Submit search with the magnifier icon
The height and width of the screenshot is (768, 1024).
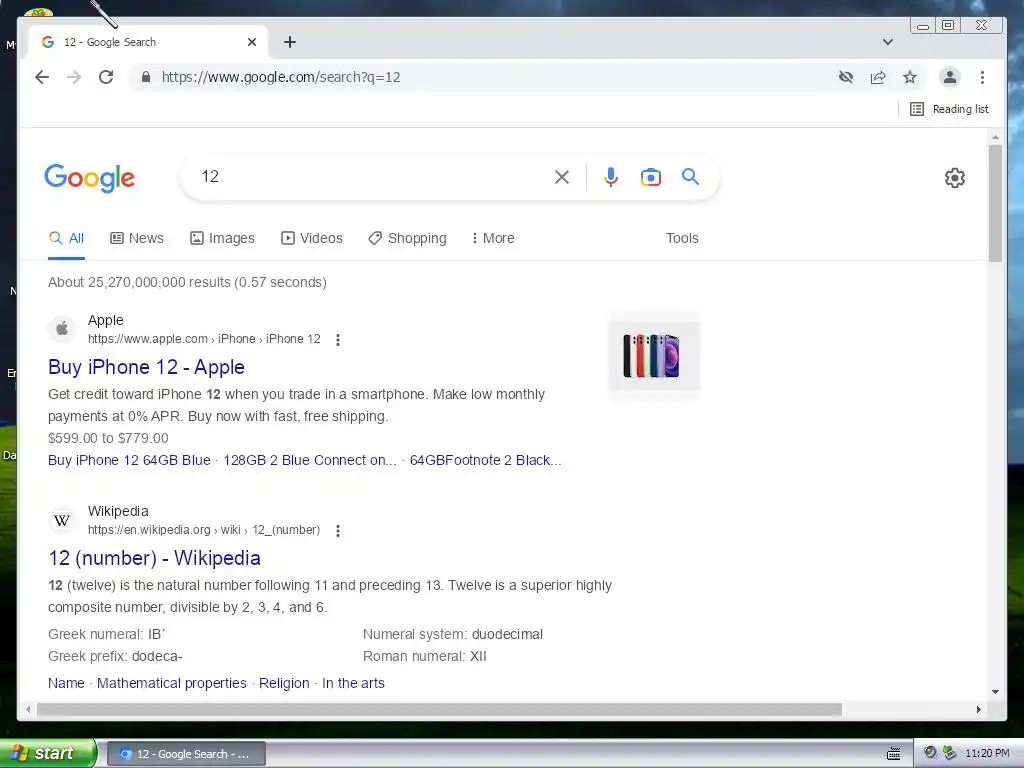coord(690,176)
